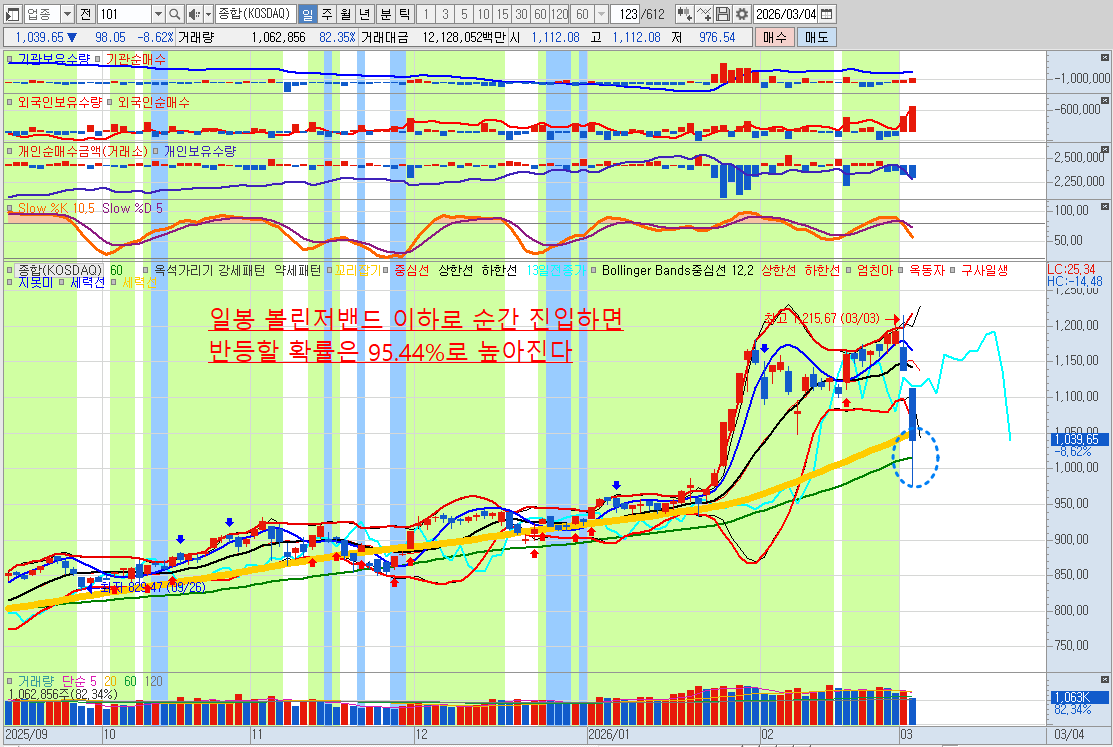Image resolution: width=1113 pixels, height=747 pixels.
Task: Click the magnifier search icon
Action: (175, 14)
